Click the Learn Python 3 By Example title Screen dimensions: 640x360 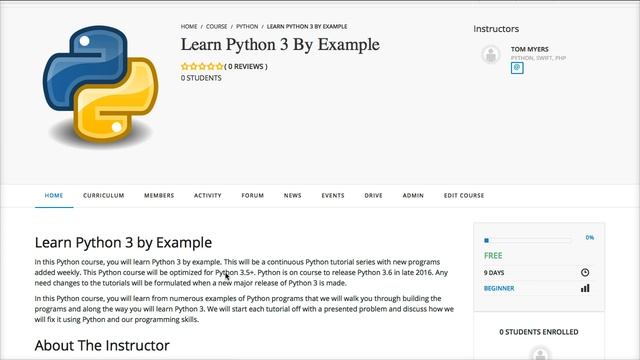coord(280,44)
